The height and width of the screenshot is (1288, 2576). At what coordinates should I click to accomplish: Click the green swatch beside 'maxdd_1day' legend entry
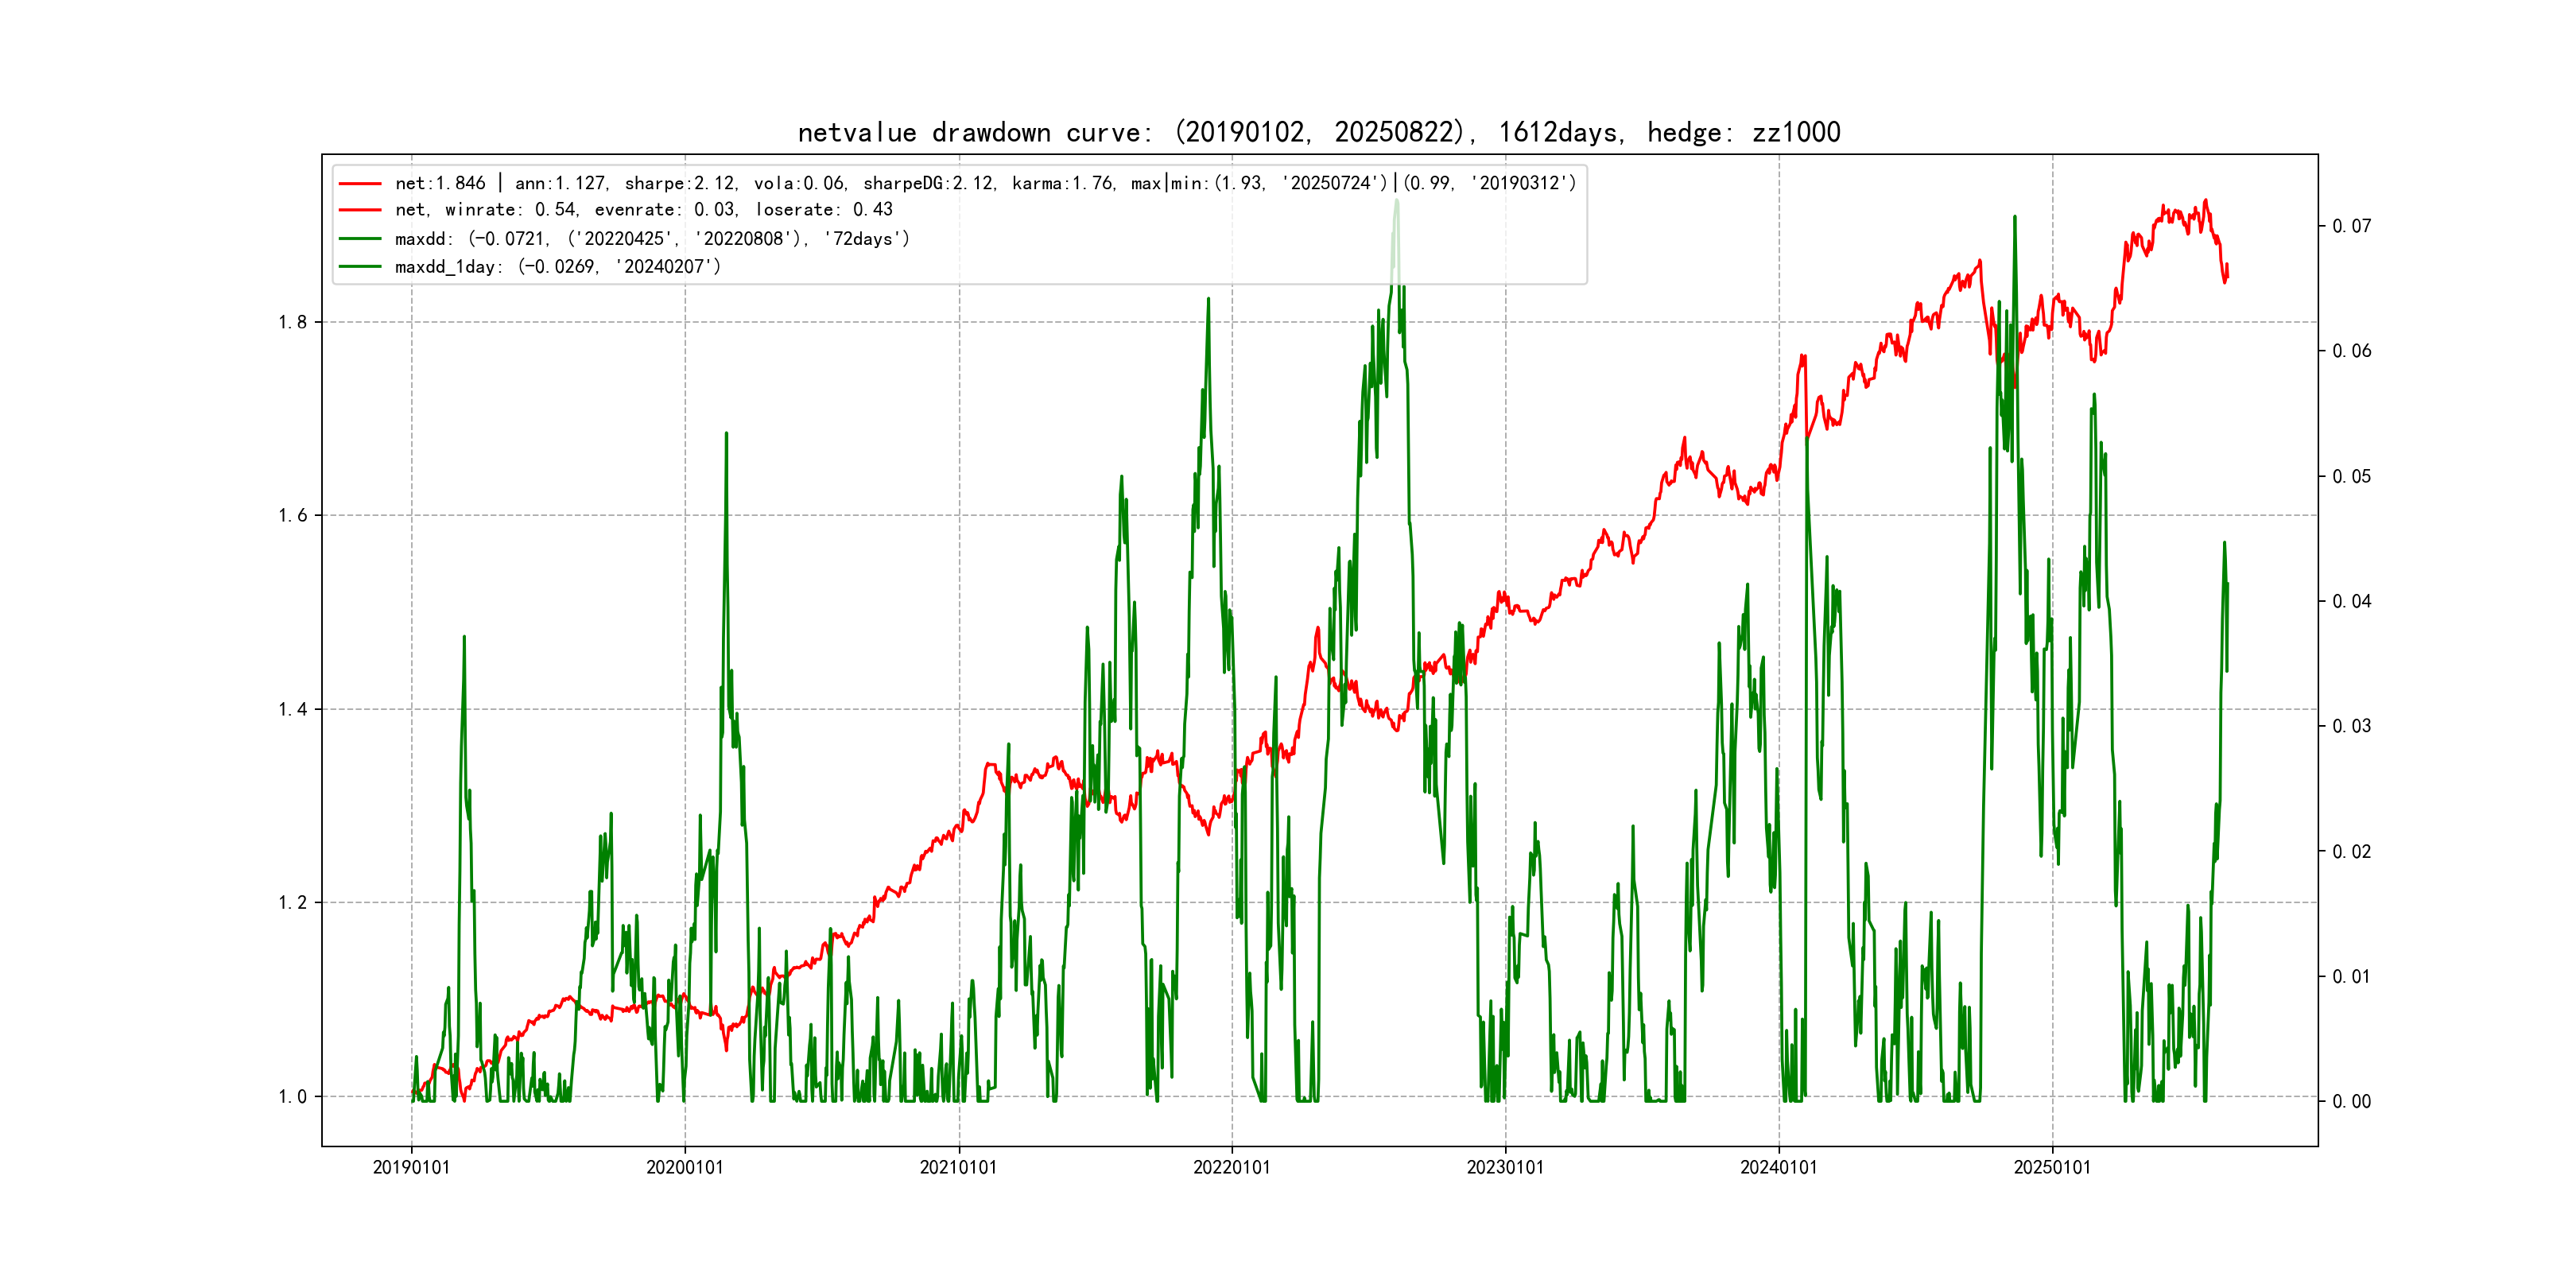(x=360, y=267)
